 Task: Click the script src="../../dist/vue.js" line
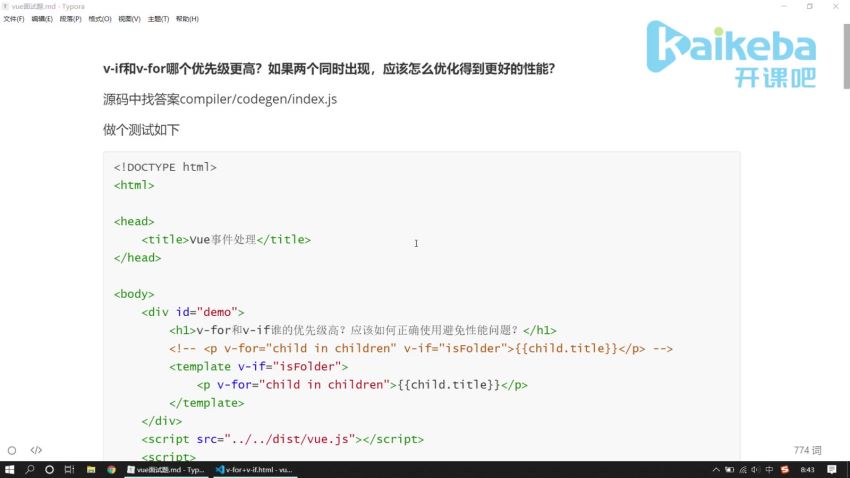click(x=282, y=440)
